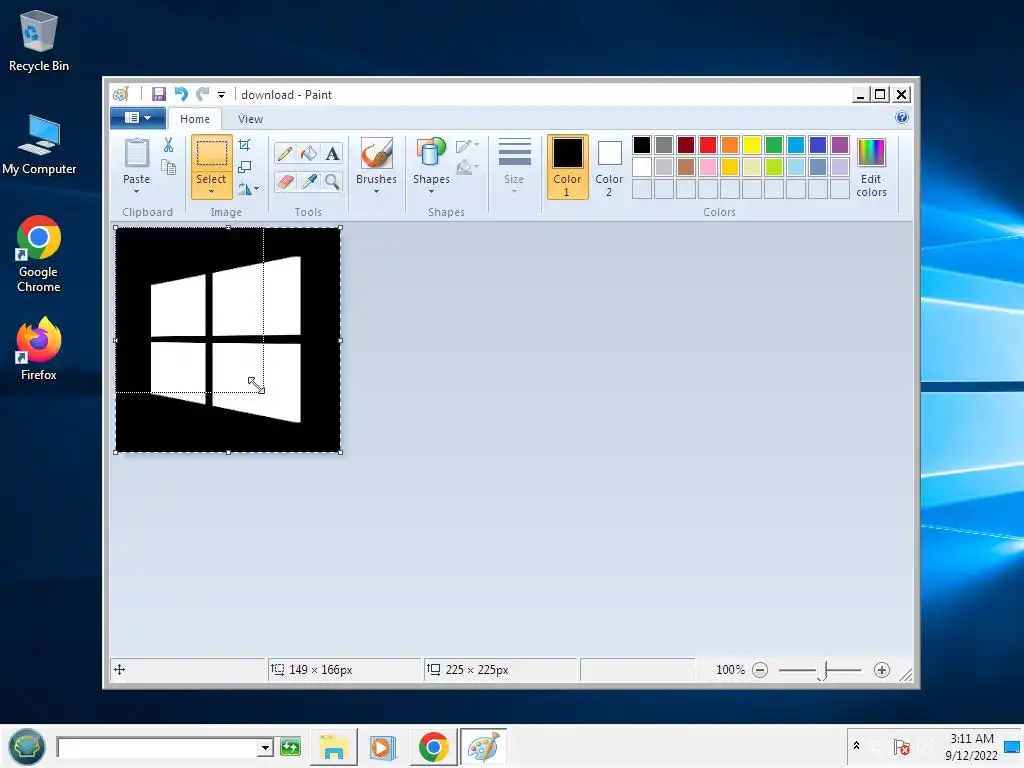The image size is (1024, 768).
Task: Select the Fill with color bucket tool
Action: point(308,154)
